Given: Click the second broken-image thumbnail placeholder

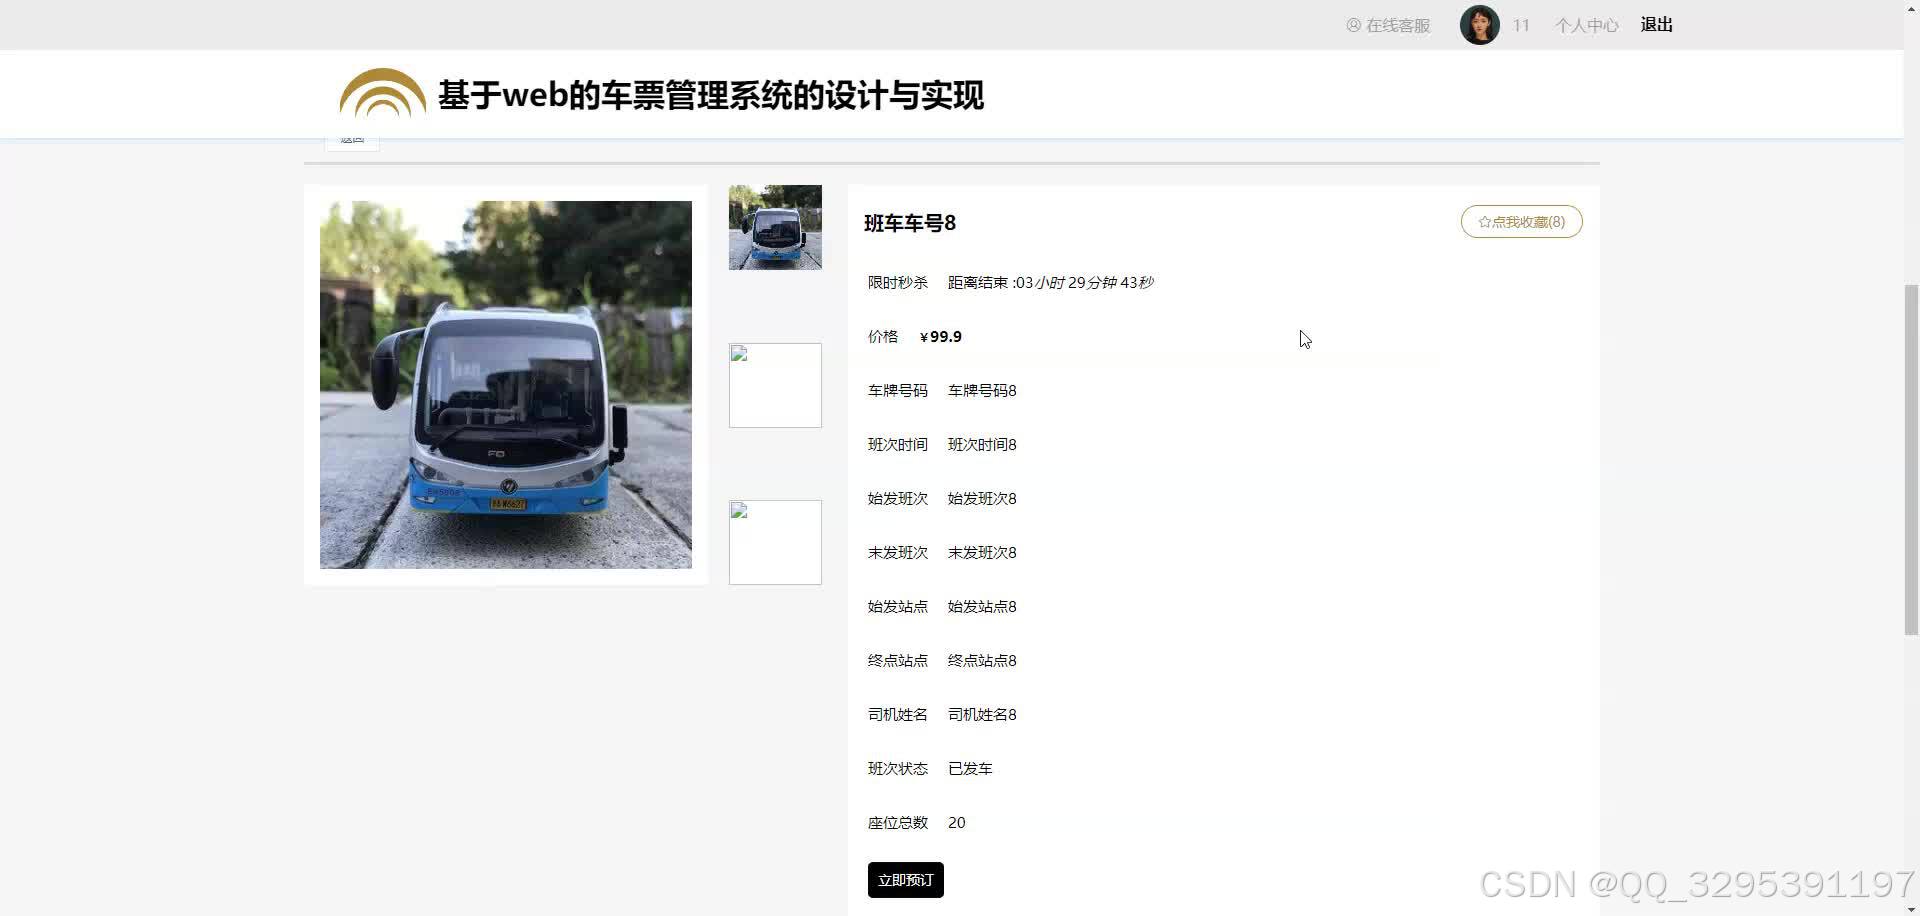Looking at the screenshot, I should click(775, 542).
